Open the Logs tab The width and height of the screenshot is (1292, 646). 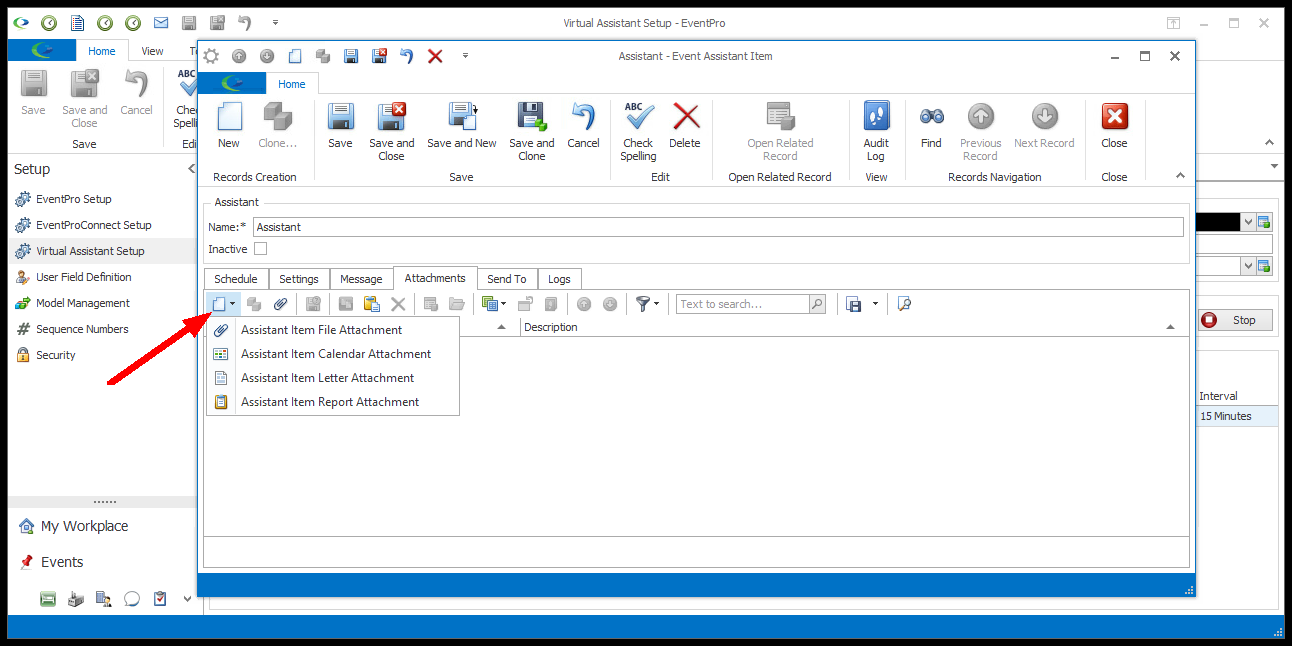559,279
